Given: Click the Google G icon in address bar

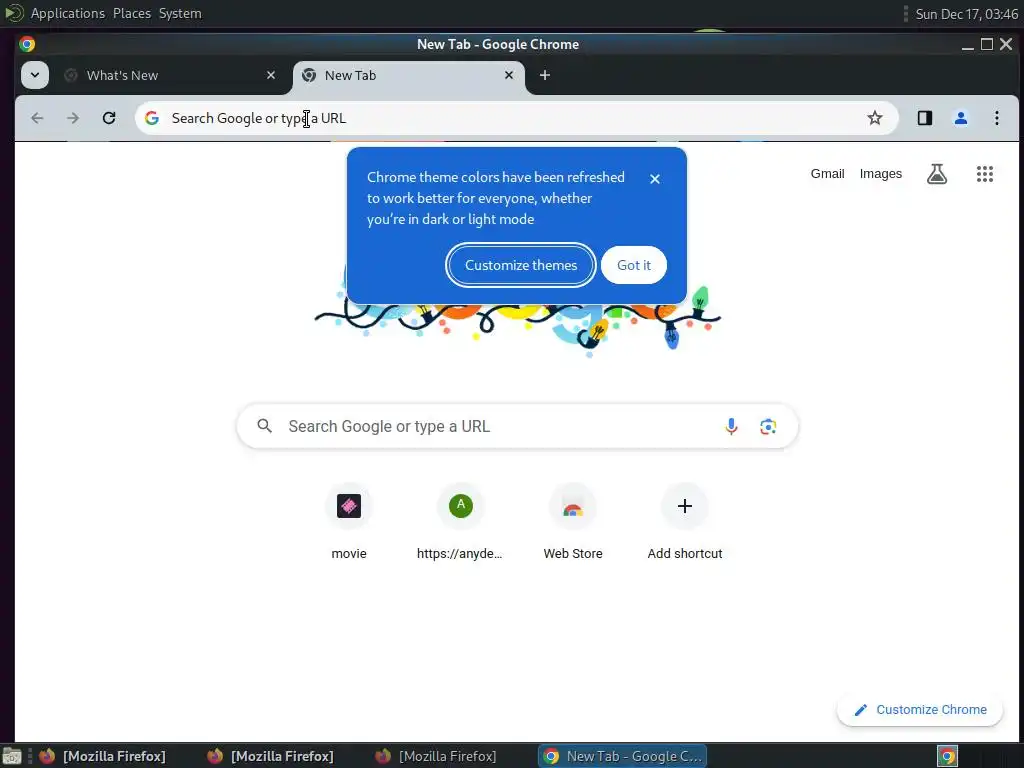Looking at the screenshot, I should [x=152, y=118].
